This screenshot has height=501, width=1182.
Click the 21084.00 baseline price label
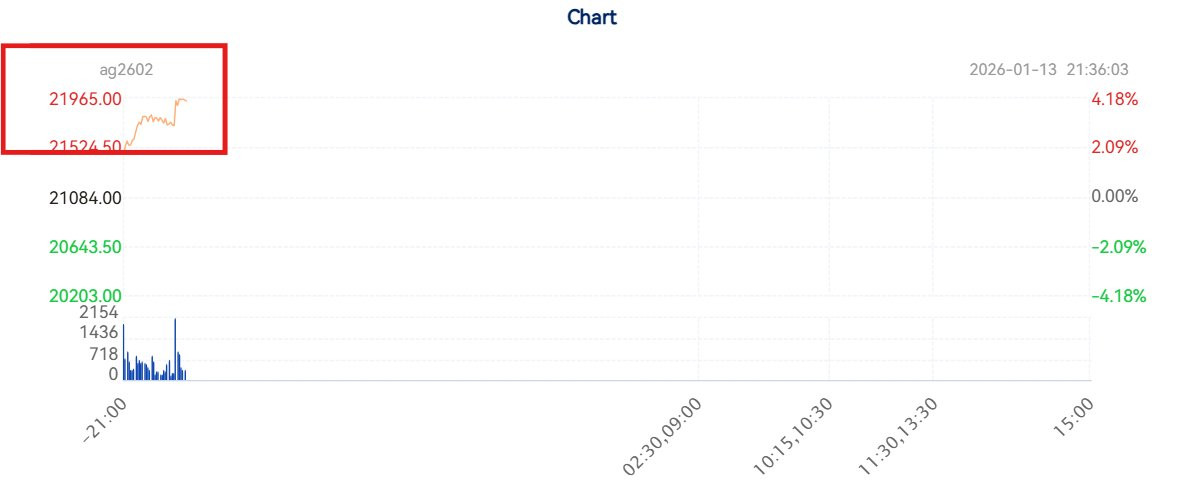click(86, 198)
